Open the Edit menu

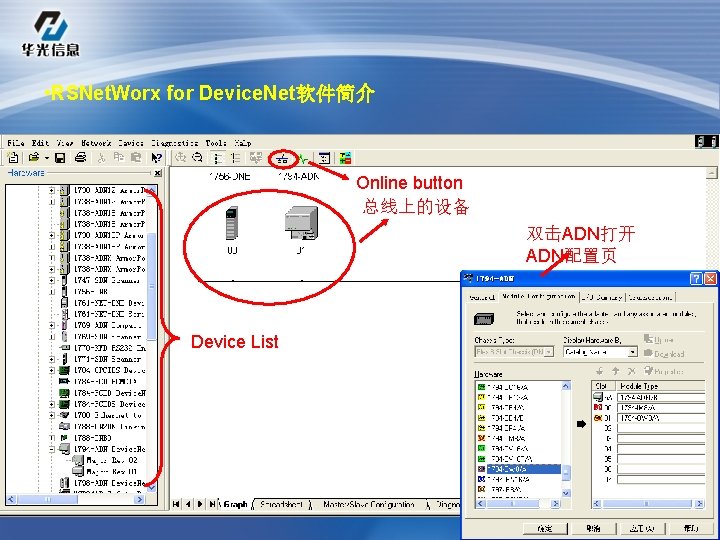coord(40,143)
